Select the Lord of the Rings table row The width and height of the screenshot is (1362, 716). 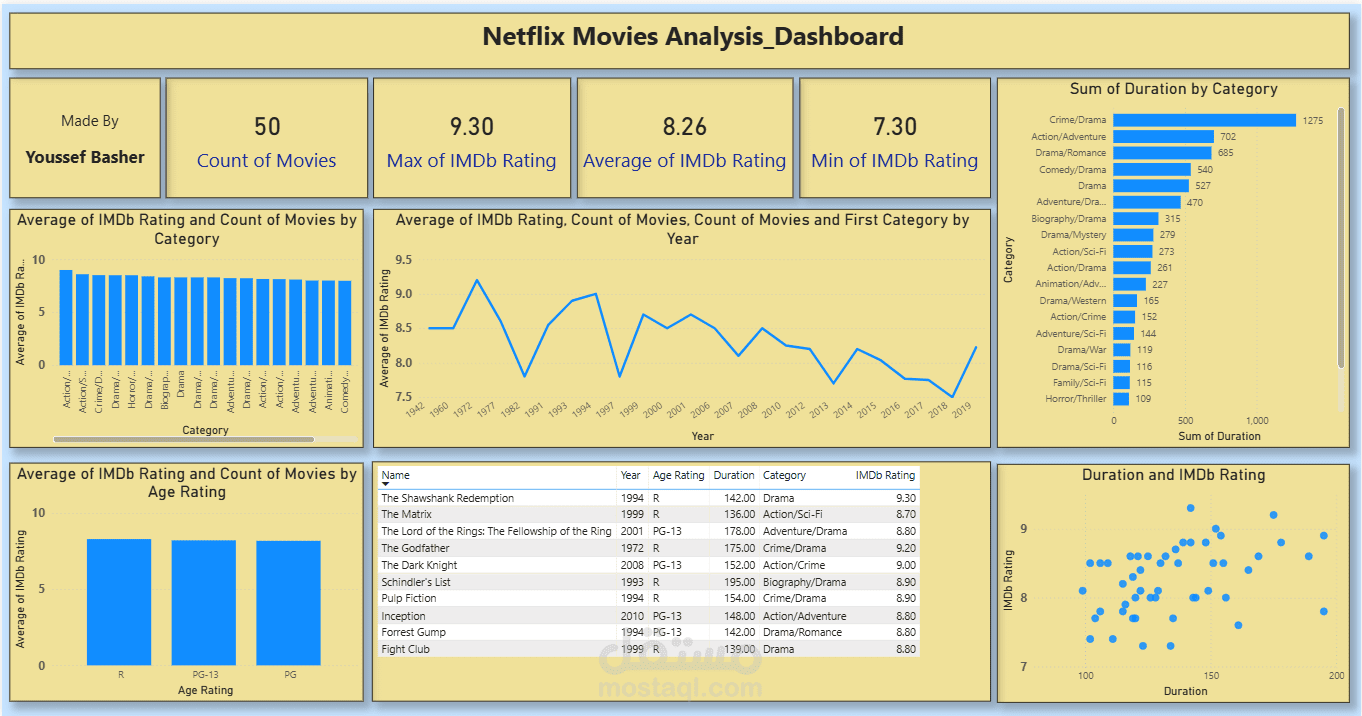click(648, 531)
